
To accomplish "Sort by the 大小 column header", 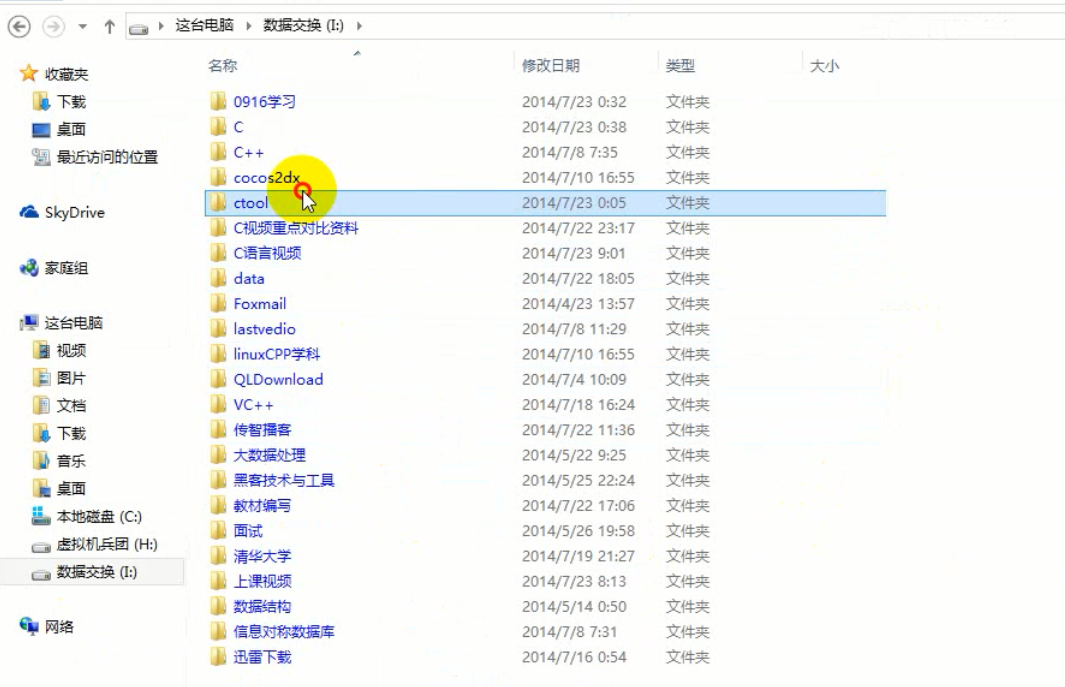I will [825, 65].
